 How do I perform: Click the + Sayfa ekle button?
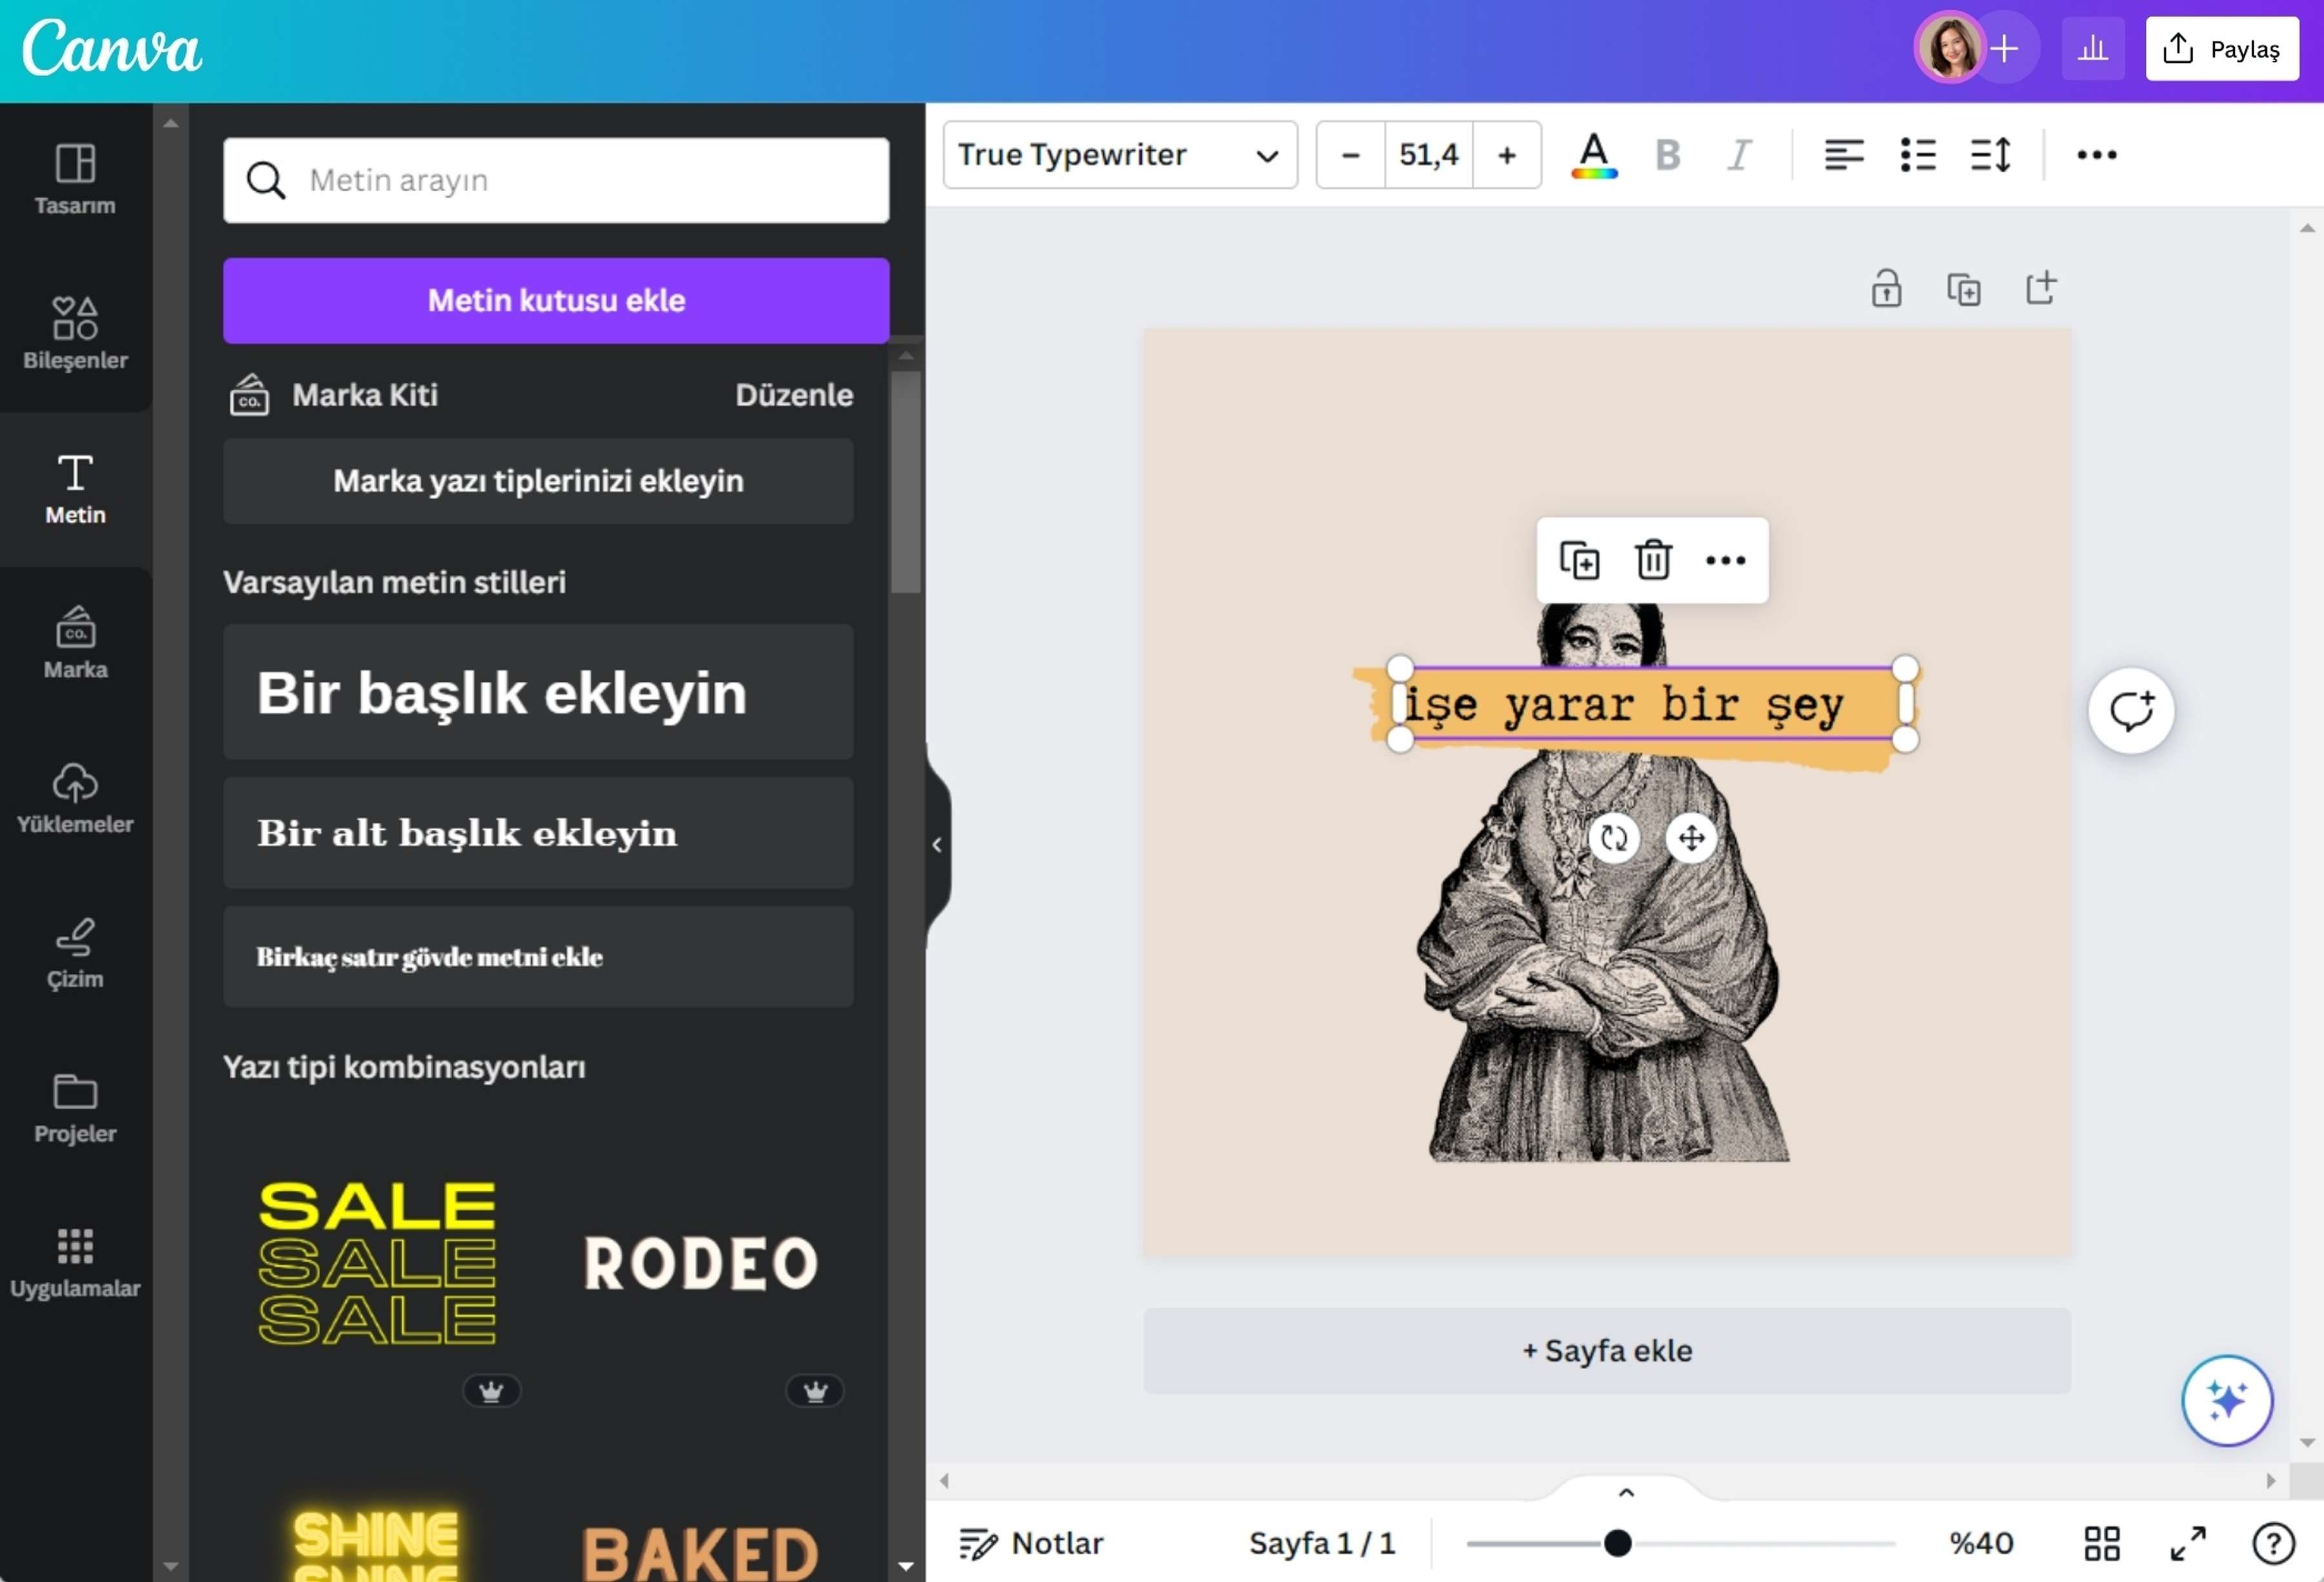point(1607,1351)
